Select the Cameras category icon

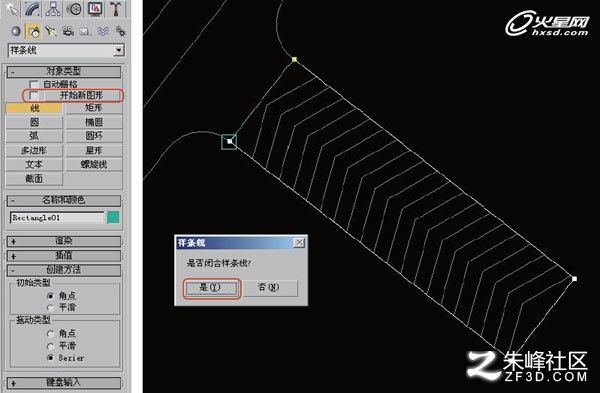click(x=68, y=31)
